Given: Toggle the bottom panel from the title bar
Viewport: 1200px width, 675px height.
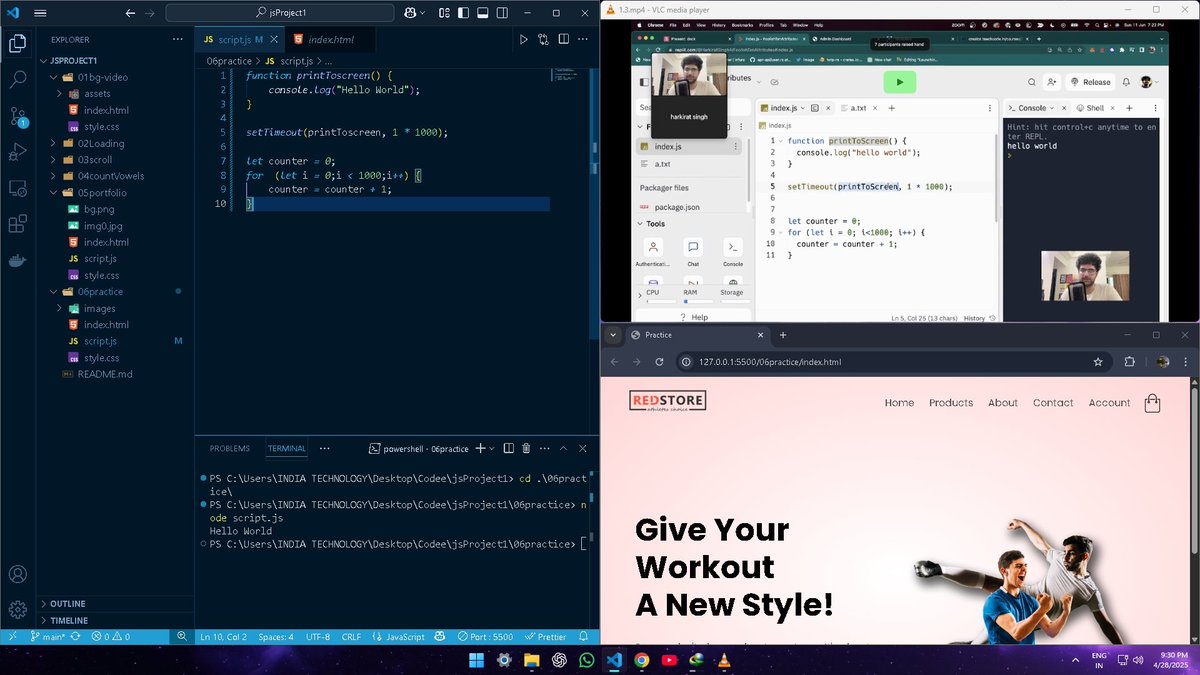Looking at the screenshot, I should point(482,13).
